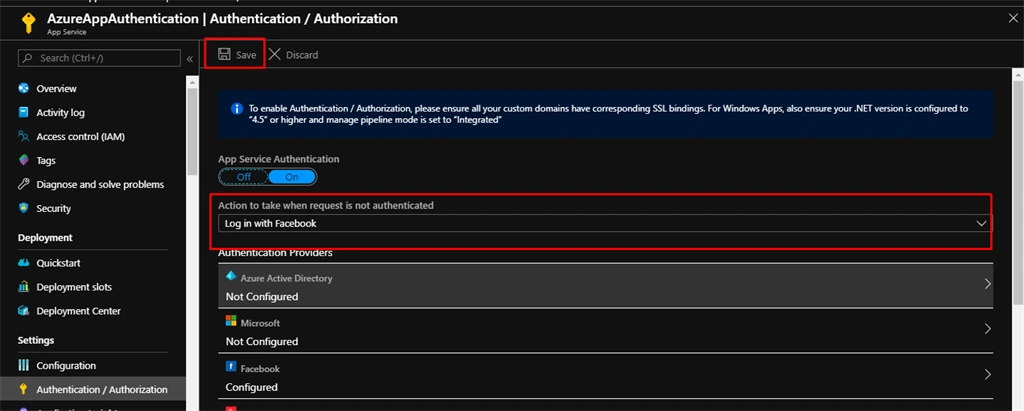Click the 'Deployment' section header text
This screenshot has height=411, width=1024.
coord(45,238)
